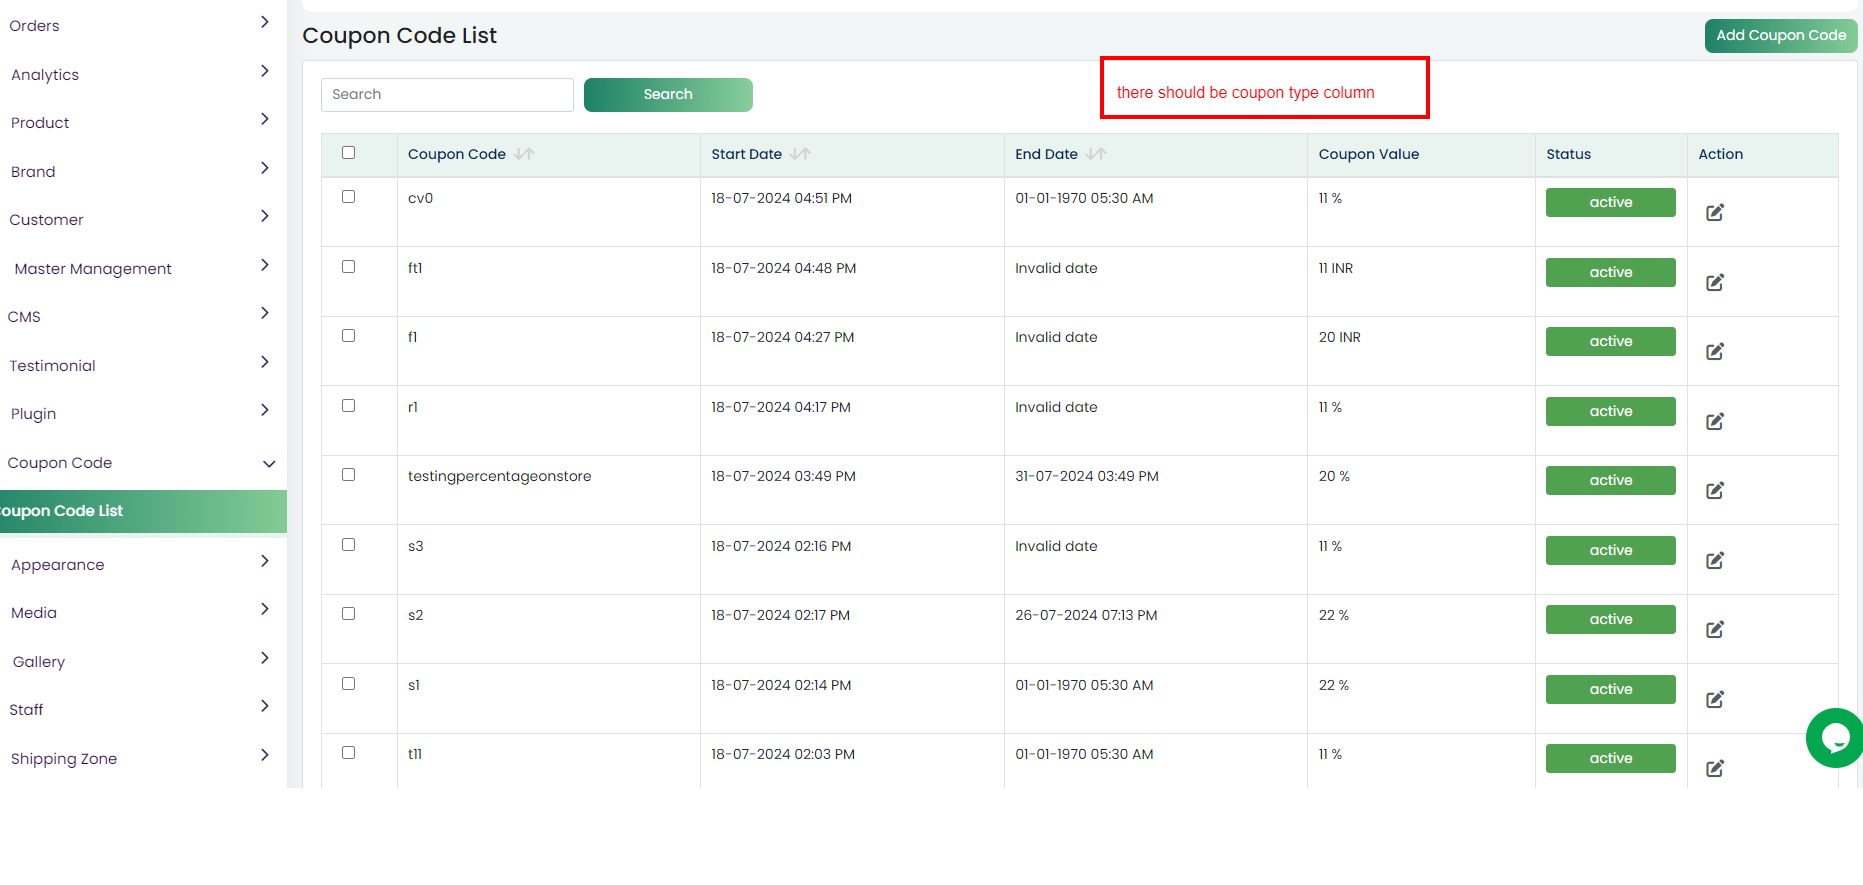Click end date 26-07-2024 07:13 PM
This screenshot has height=885, width=1863.
click(1086, 615)
